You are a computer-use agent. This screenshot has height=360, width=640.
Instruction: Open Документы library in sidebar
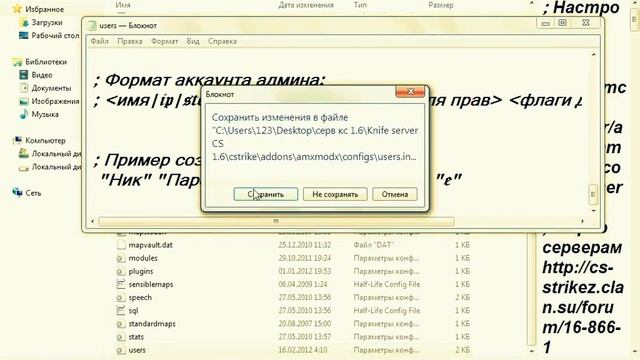pyautogui.click(x=51, y=88)
